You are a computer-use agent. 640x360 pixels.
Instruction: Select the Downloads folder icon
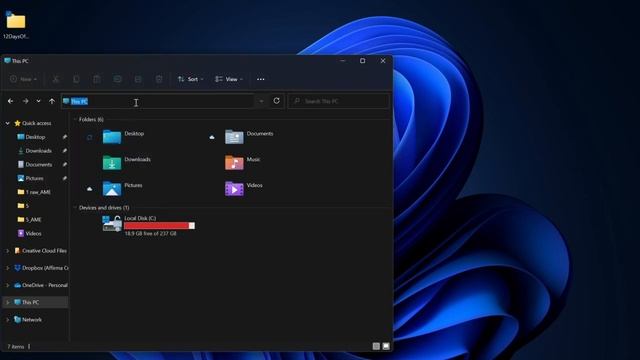point(112,162)
